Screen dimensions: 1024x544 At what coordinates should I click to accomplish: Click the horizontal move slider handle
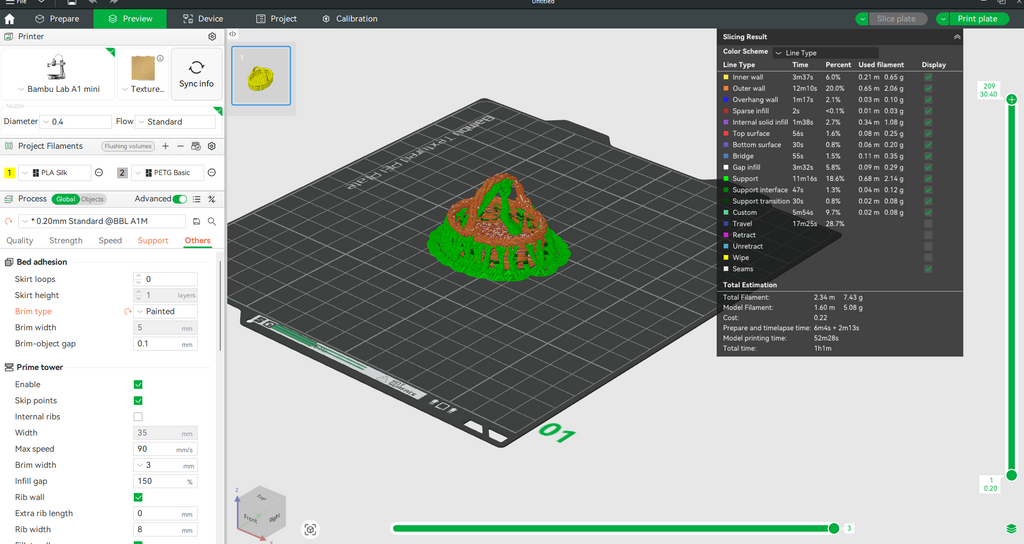click(834, 528)
